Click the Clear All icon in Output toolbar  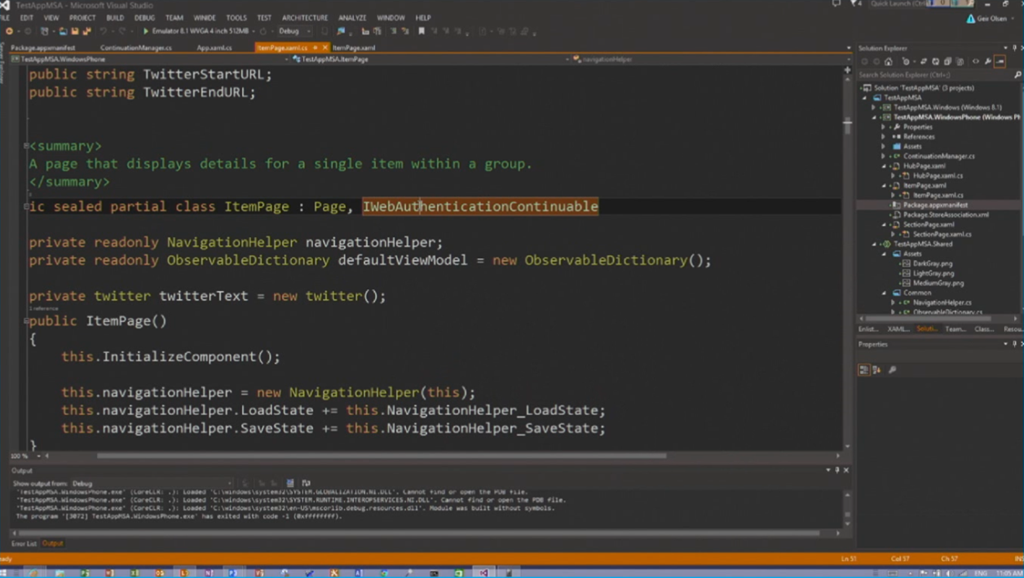click(290, 483)
